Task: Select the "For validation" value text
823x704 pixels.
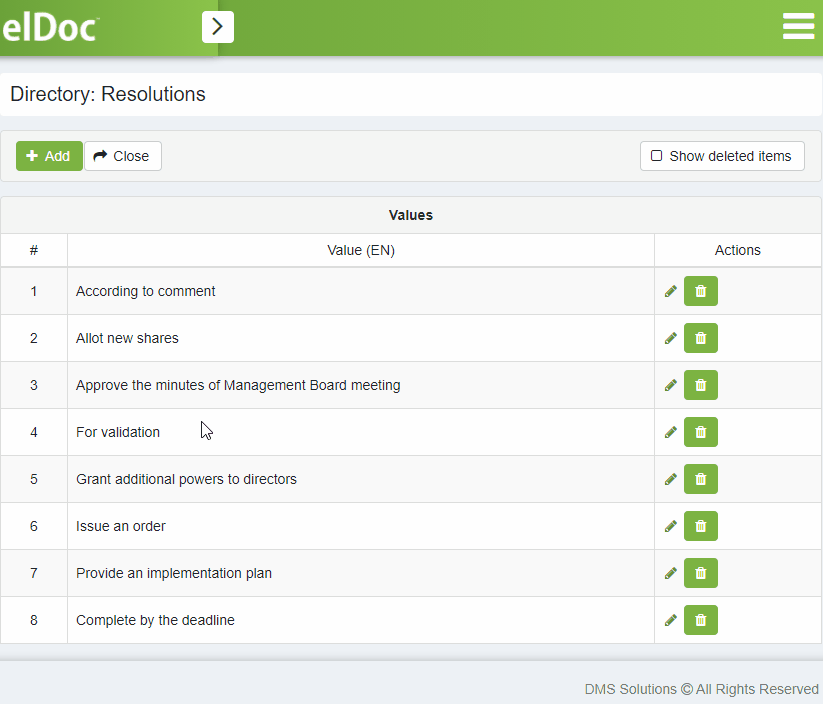Action: click(x=118, y=432)
